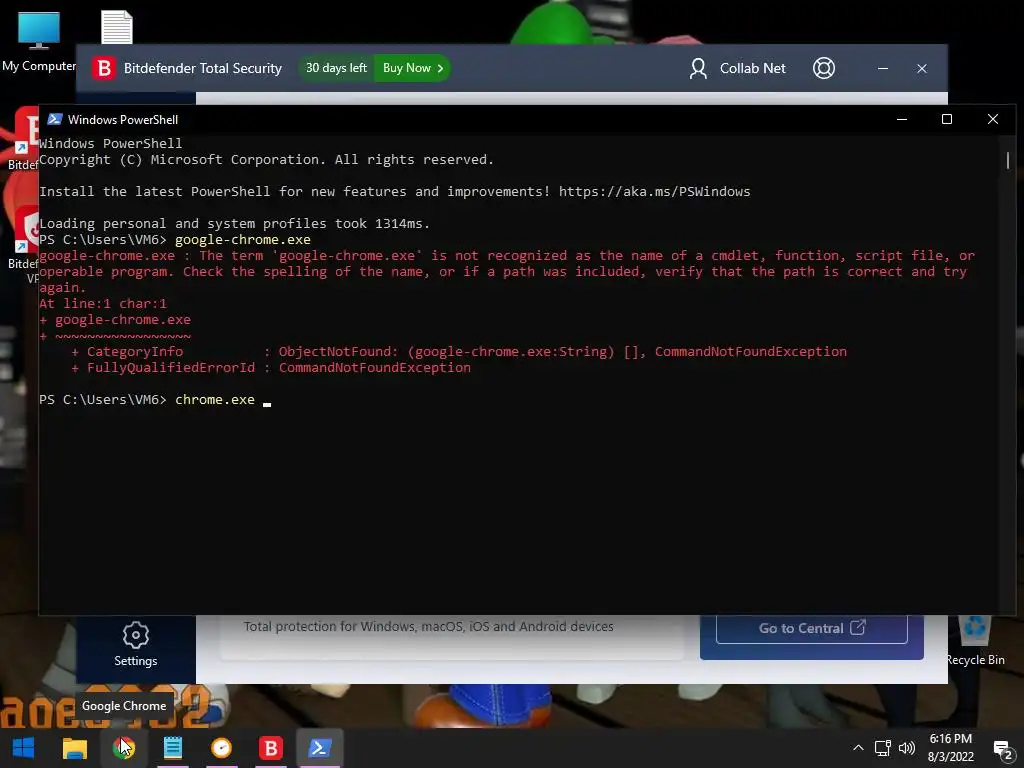
Task: Click the 'Loading personal and system profiles' line
Action: tap(234, 223)
